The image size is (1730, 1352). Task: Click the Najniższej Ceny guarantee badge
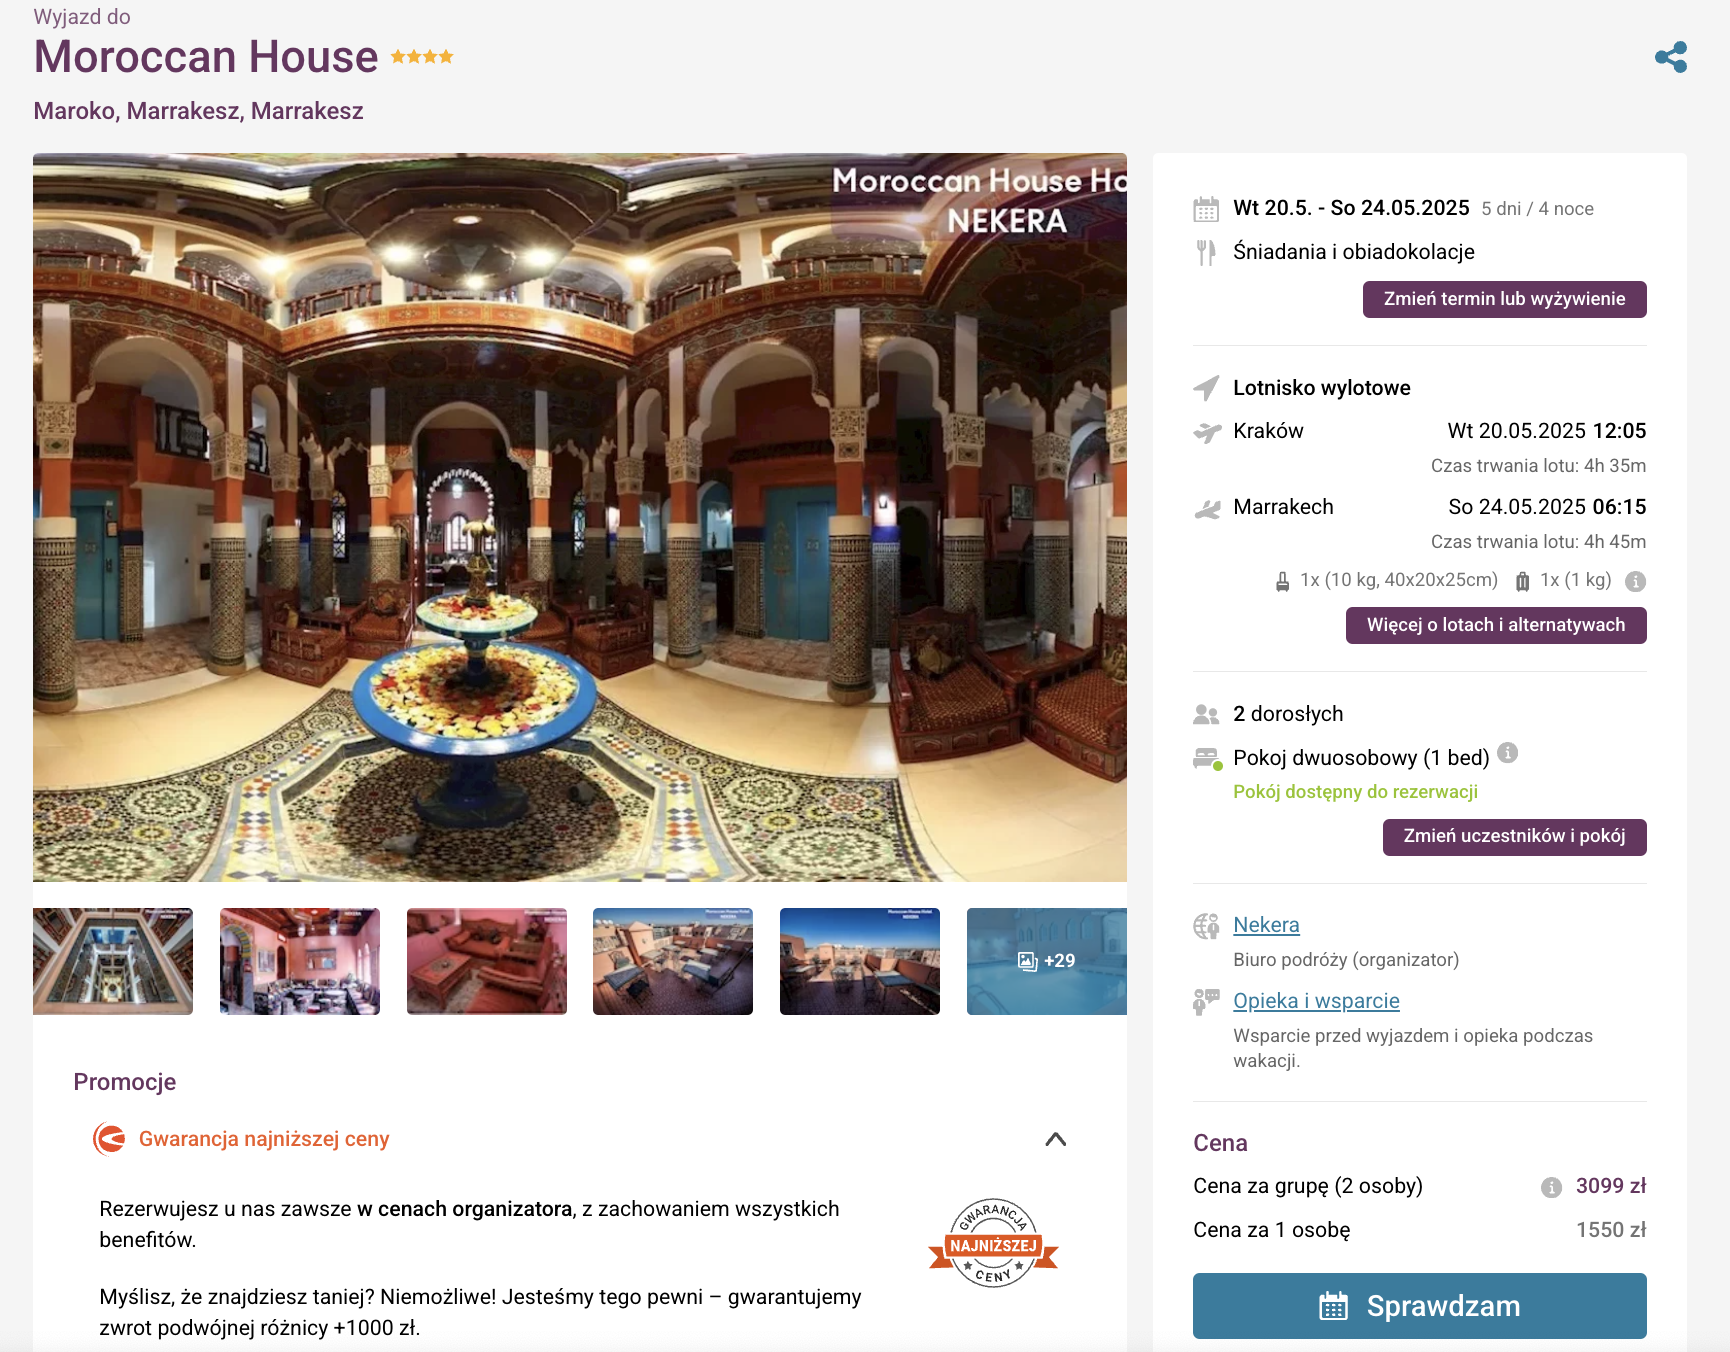pyautogui.click(x=993, y=1243)
